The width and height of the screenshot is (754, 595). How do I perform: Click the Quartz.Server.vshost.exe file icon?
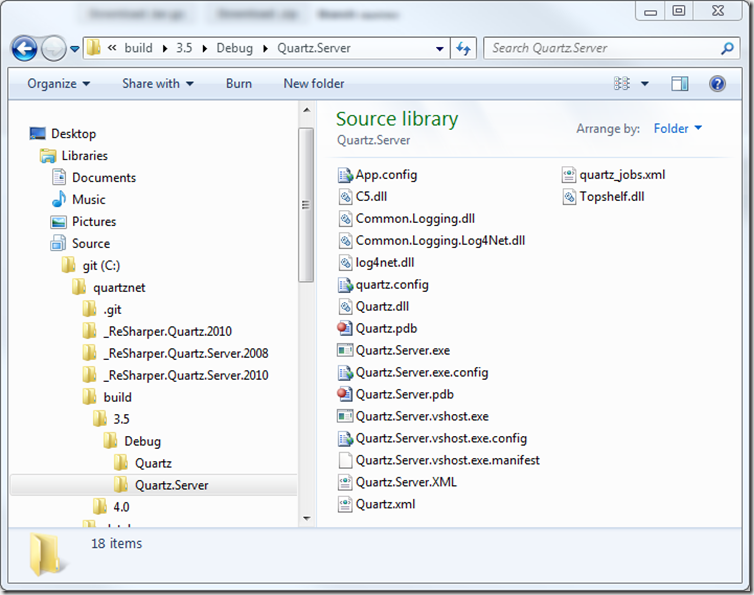[x=345, y=416]
